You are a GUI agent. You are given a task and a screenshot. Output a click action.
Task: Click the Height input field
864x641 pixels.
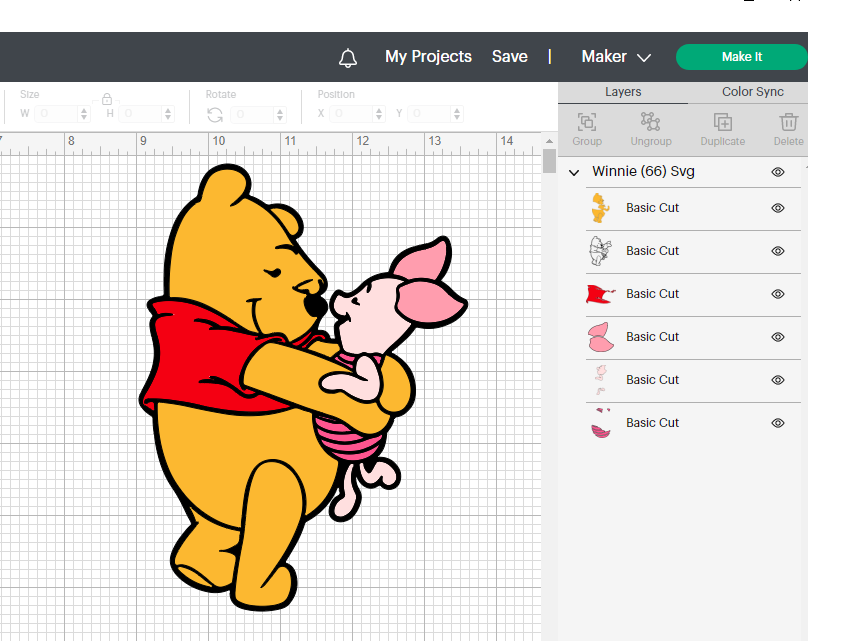[x=141, y=114]
